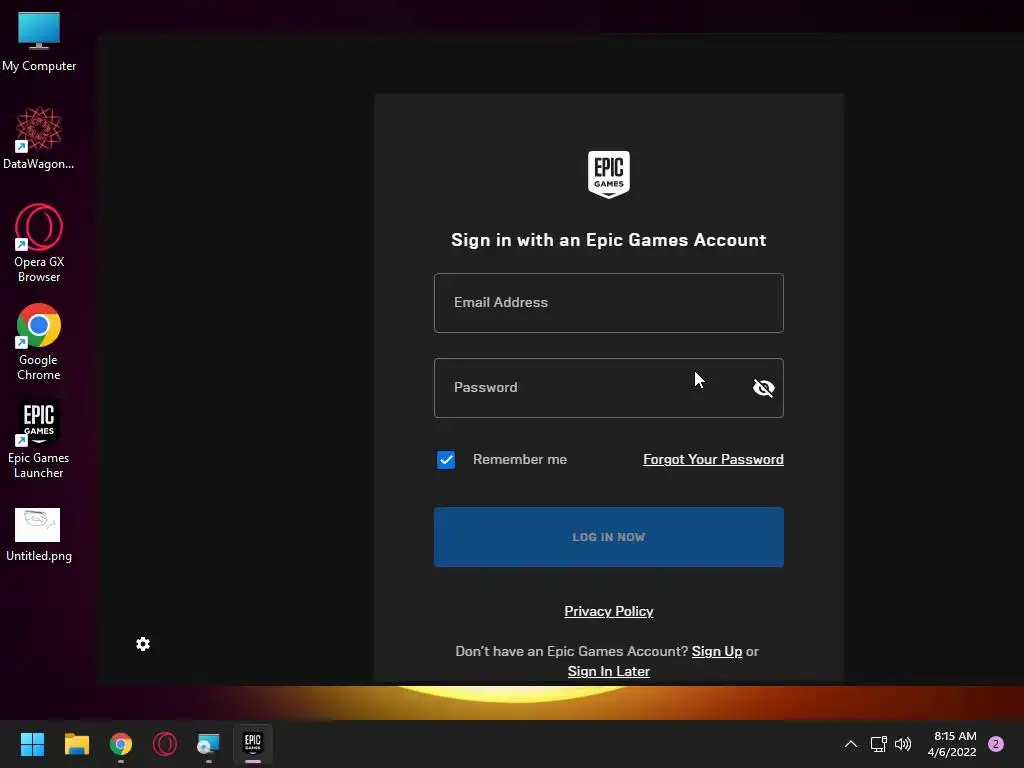Follow the Sign Up link
This screenshot has height=768, width=1024.
tap(716, 651)
